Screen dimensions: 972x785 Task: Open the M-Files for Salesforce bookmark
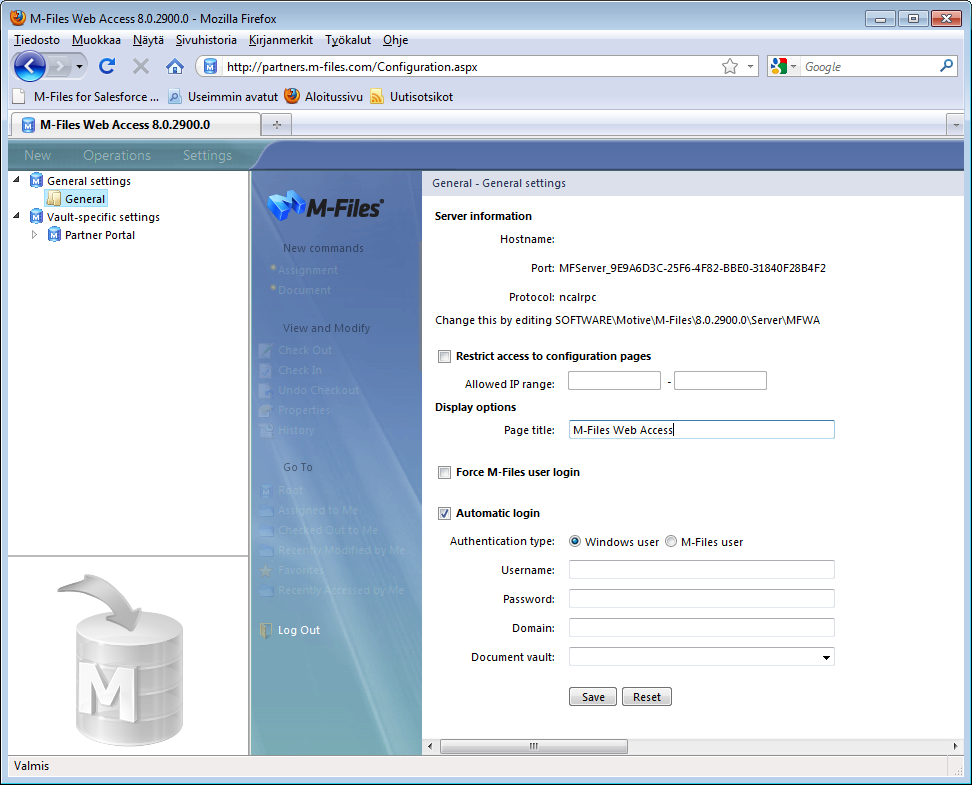tap(86, 97)
